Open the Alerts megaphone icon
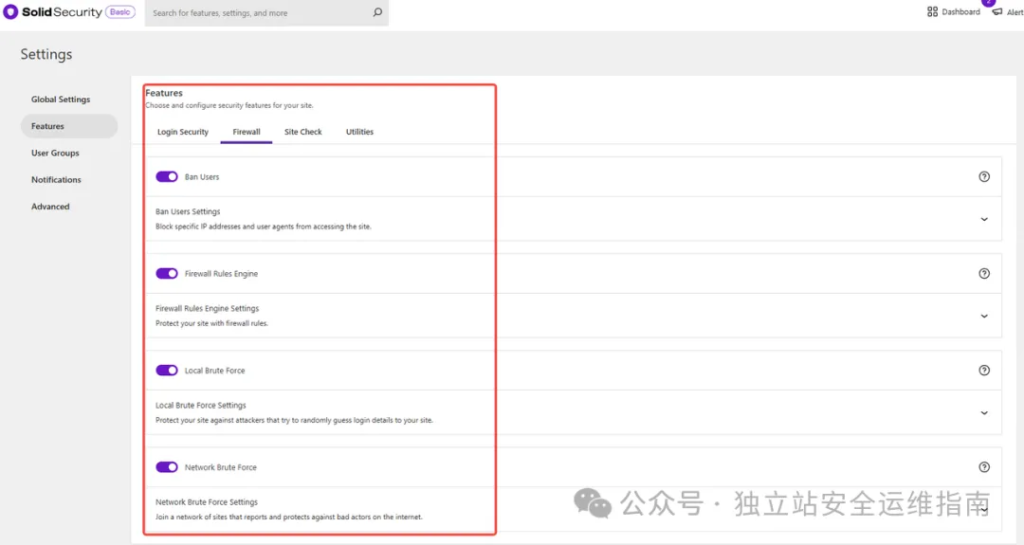Viewport: 1024px width, 545px height. 997,12
